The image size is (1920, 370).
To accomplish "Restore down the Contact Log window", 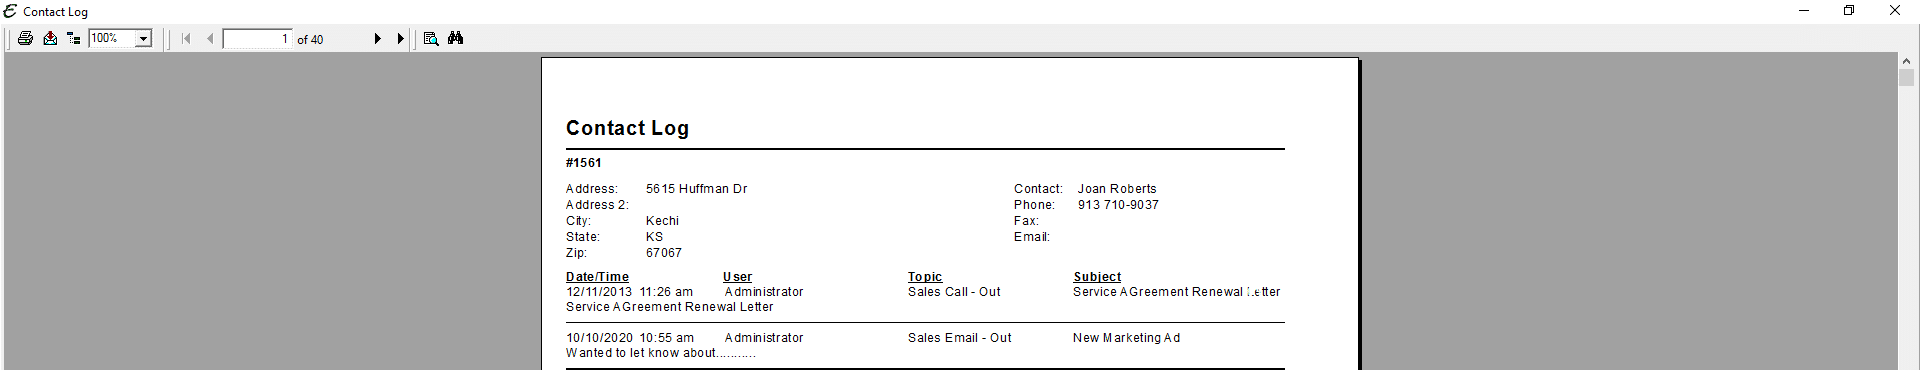I will [1849, 11].
